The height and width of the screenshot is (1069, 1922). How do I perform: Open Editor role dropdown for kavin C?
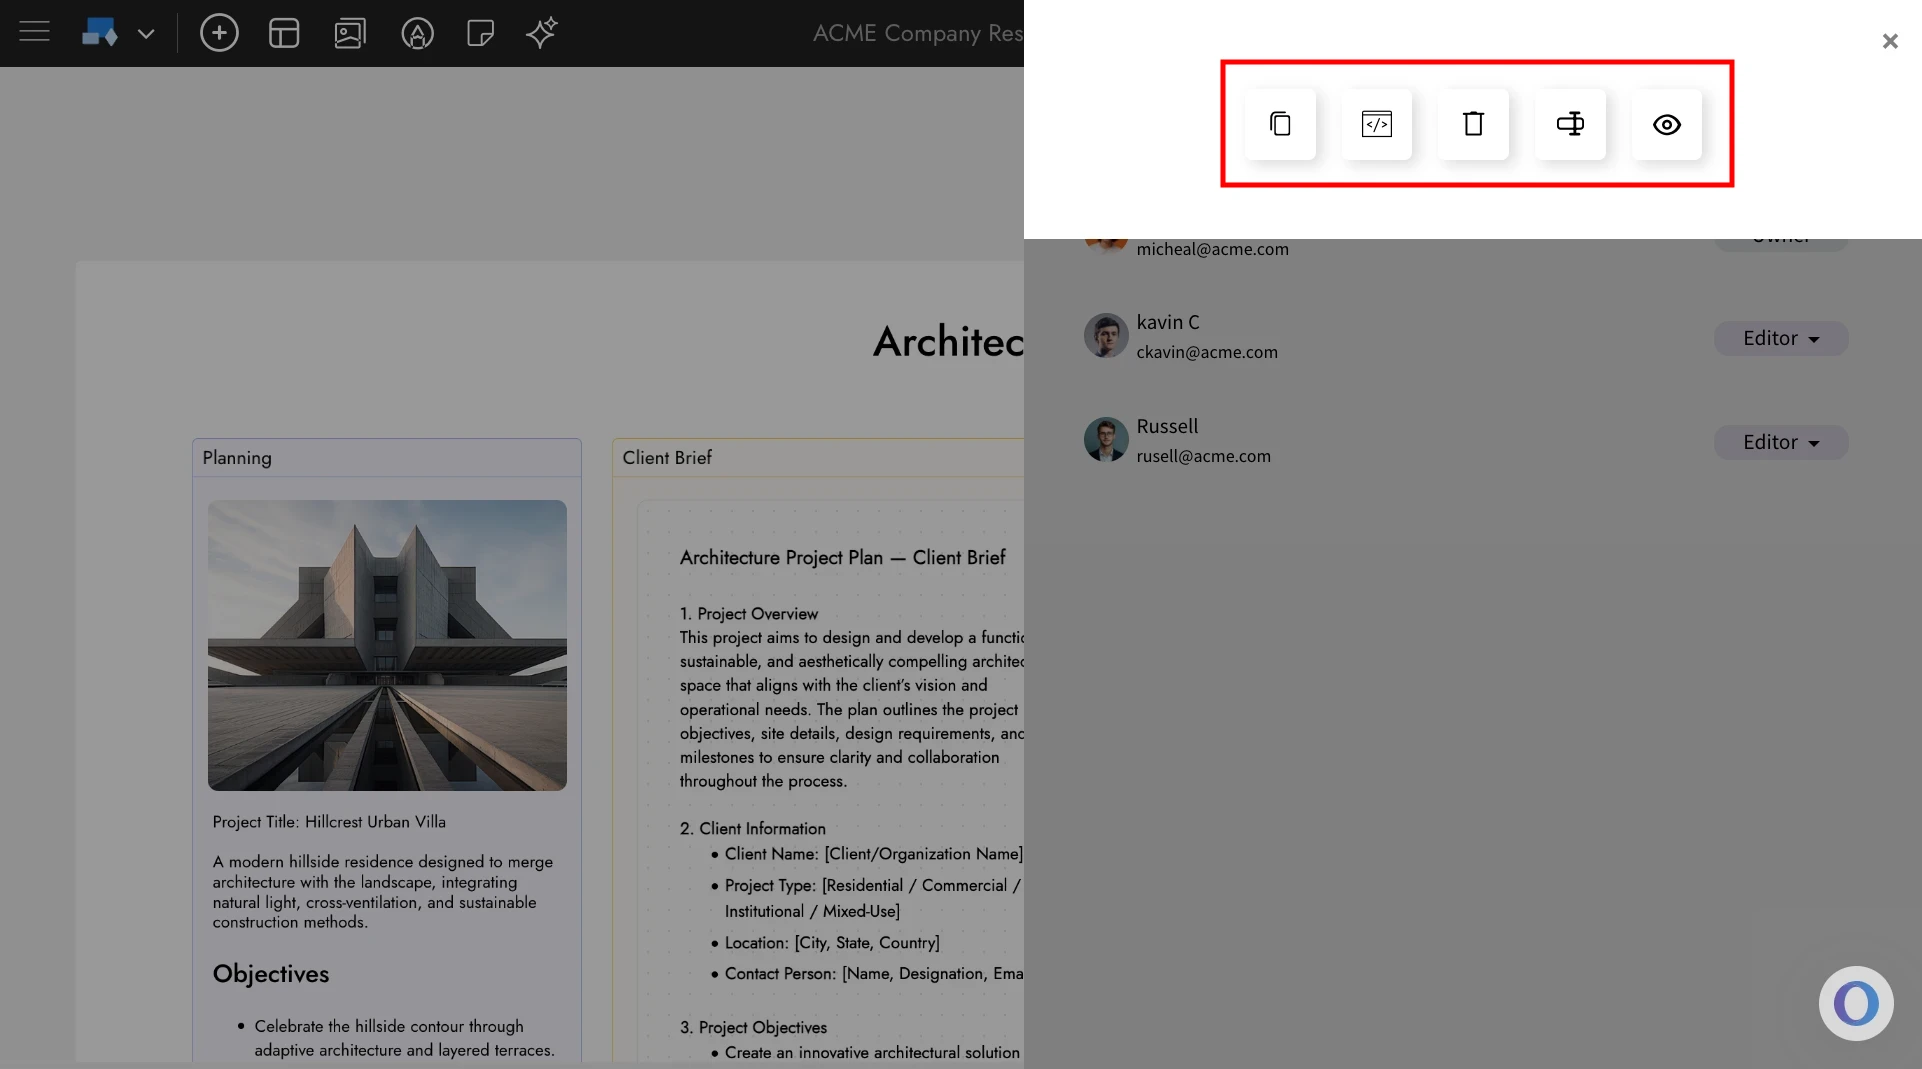click(x=1780, y=338)
